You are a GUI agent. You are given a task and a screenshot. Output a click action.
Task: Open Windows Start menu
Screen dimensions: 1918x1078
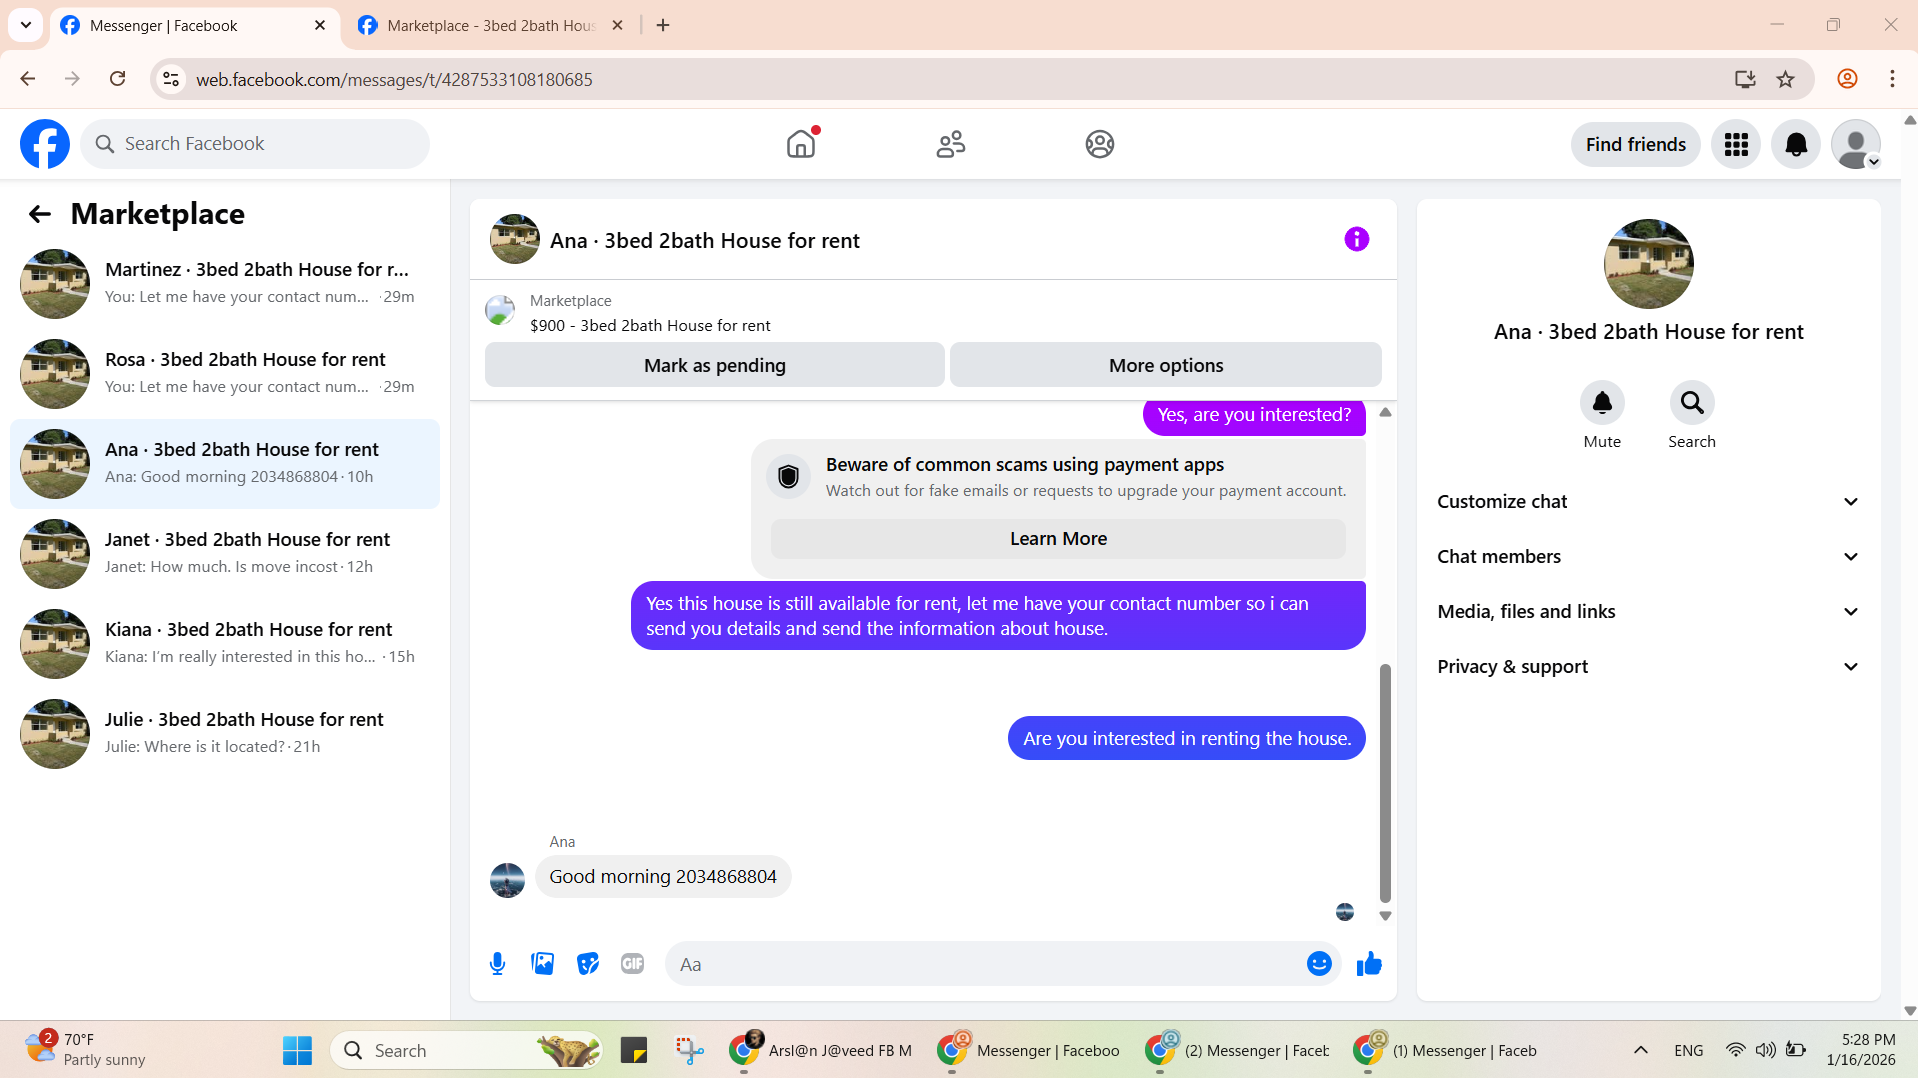(297, 1051)
